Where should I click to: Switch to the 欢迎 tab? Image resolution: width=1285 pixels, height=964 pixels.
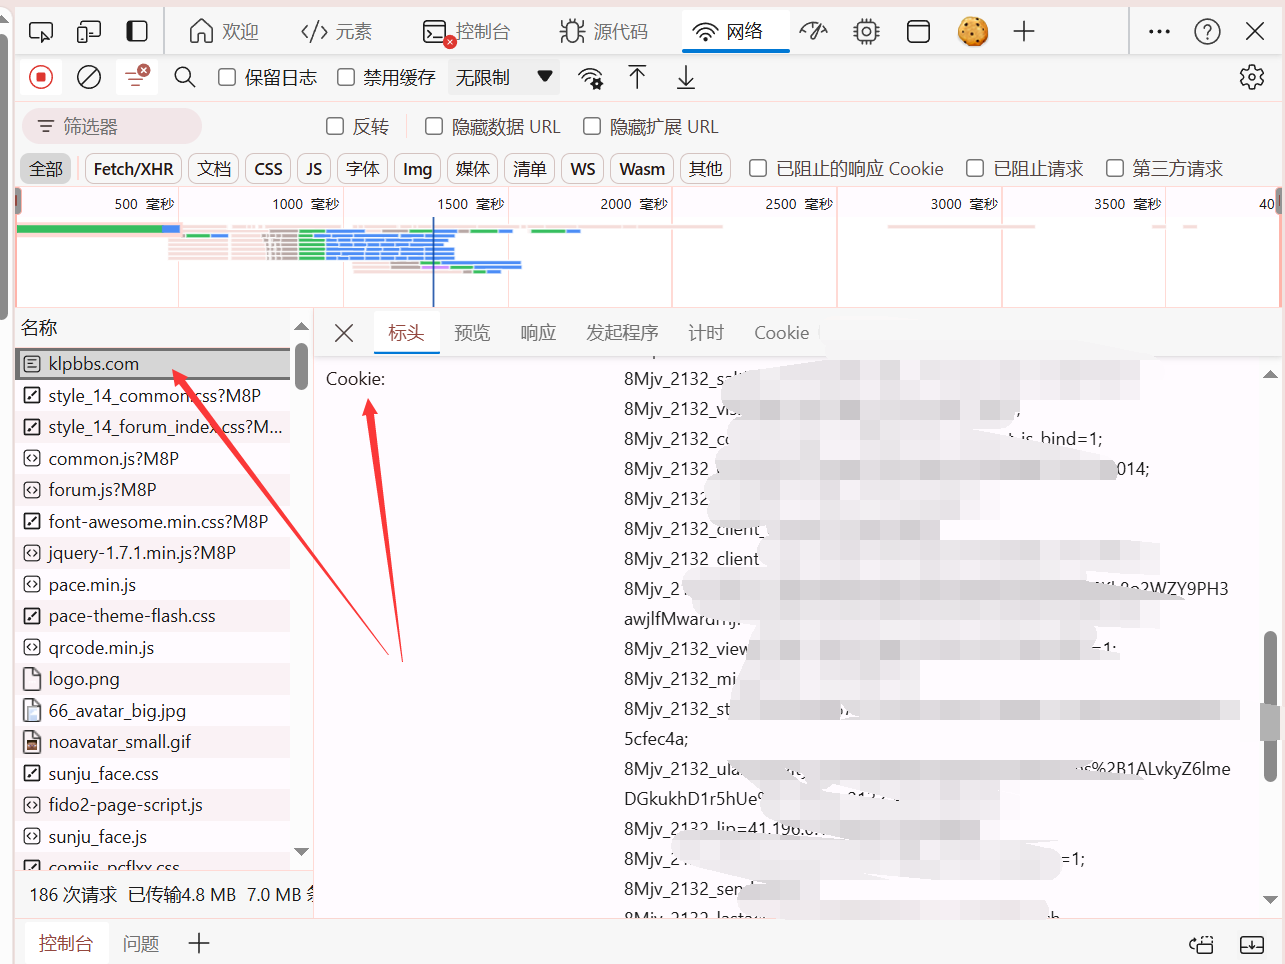tap(224, 32)
